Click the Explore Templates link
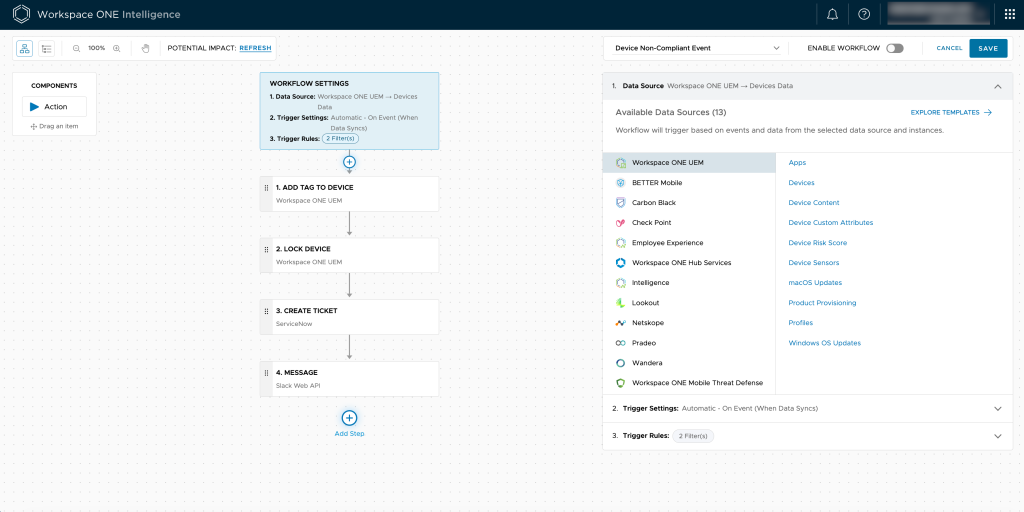 pos(951,112)
